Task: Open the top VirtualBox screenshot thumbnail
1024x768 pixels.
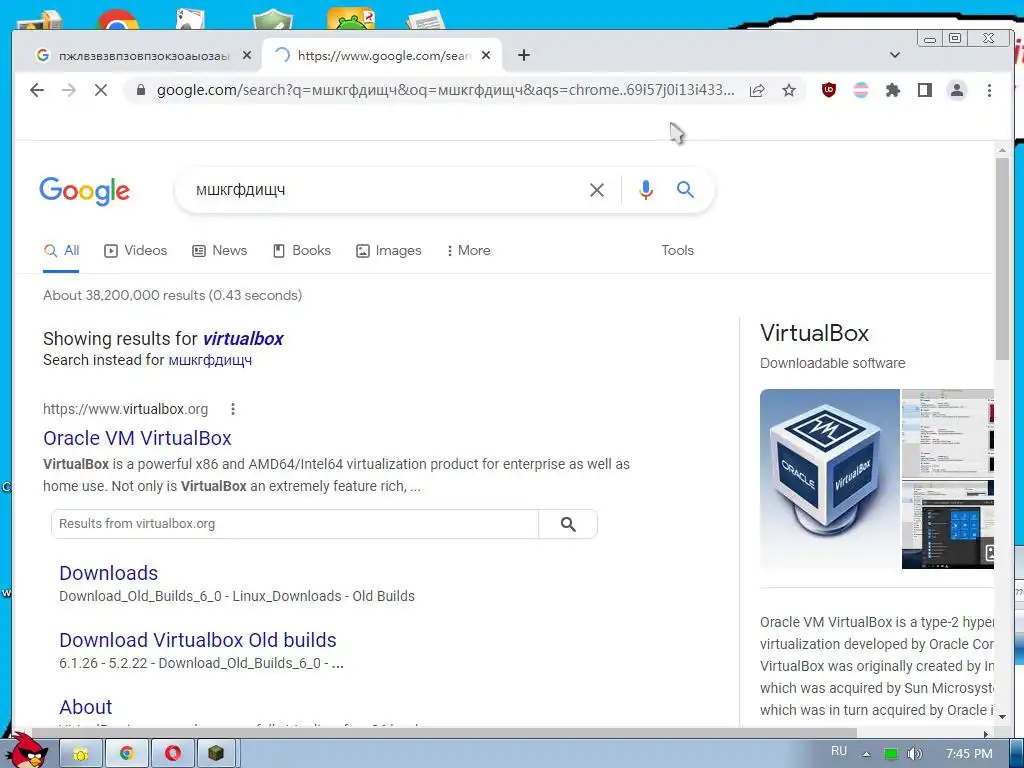Action: coord(948,433)
